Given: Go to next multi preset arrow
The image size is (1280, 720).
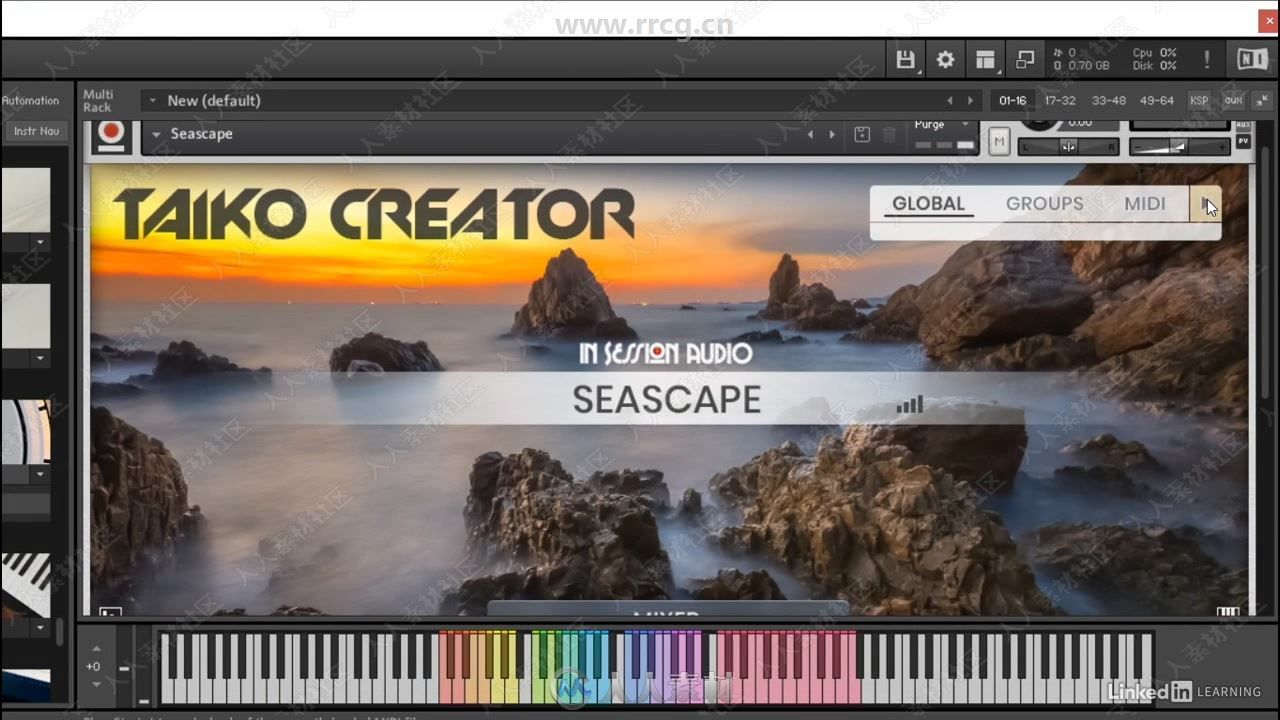Looking at the screenshot, I should tap(970, 100).
